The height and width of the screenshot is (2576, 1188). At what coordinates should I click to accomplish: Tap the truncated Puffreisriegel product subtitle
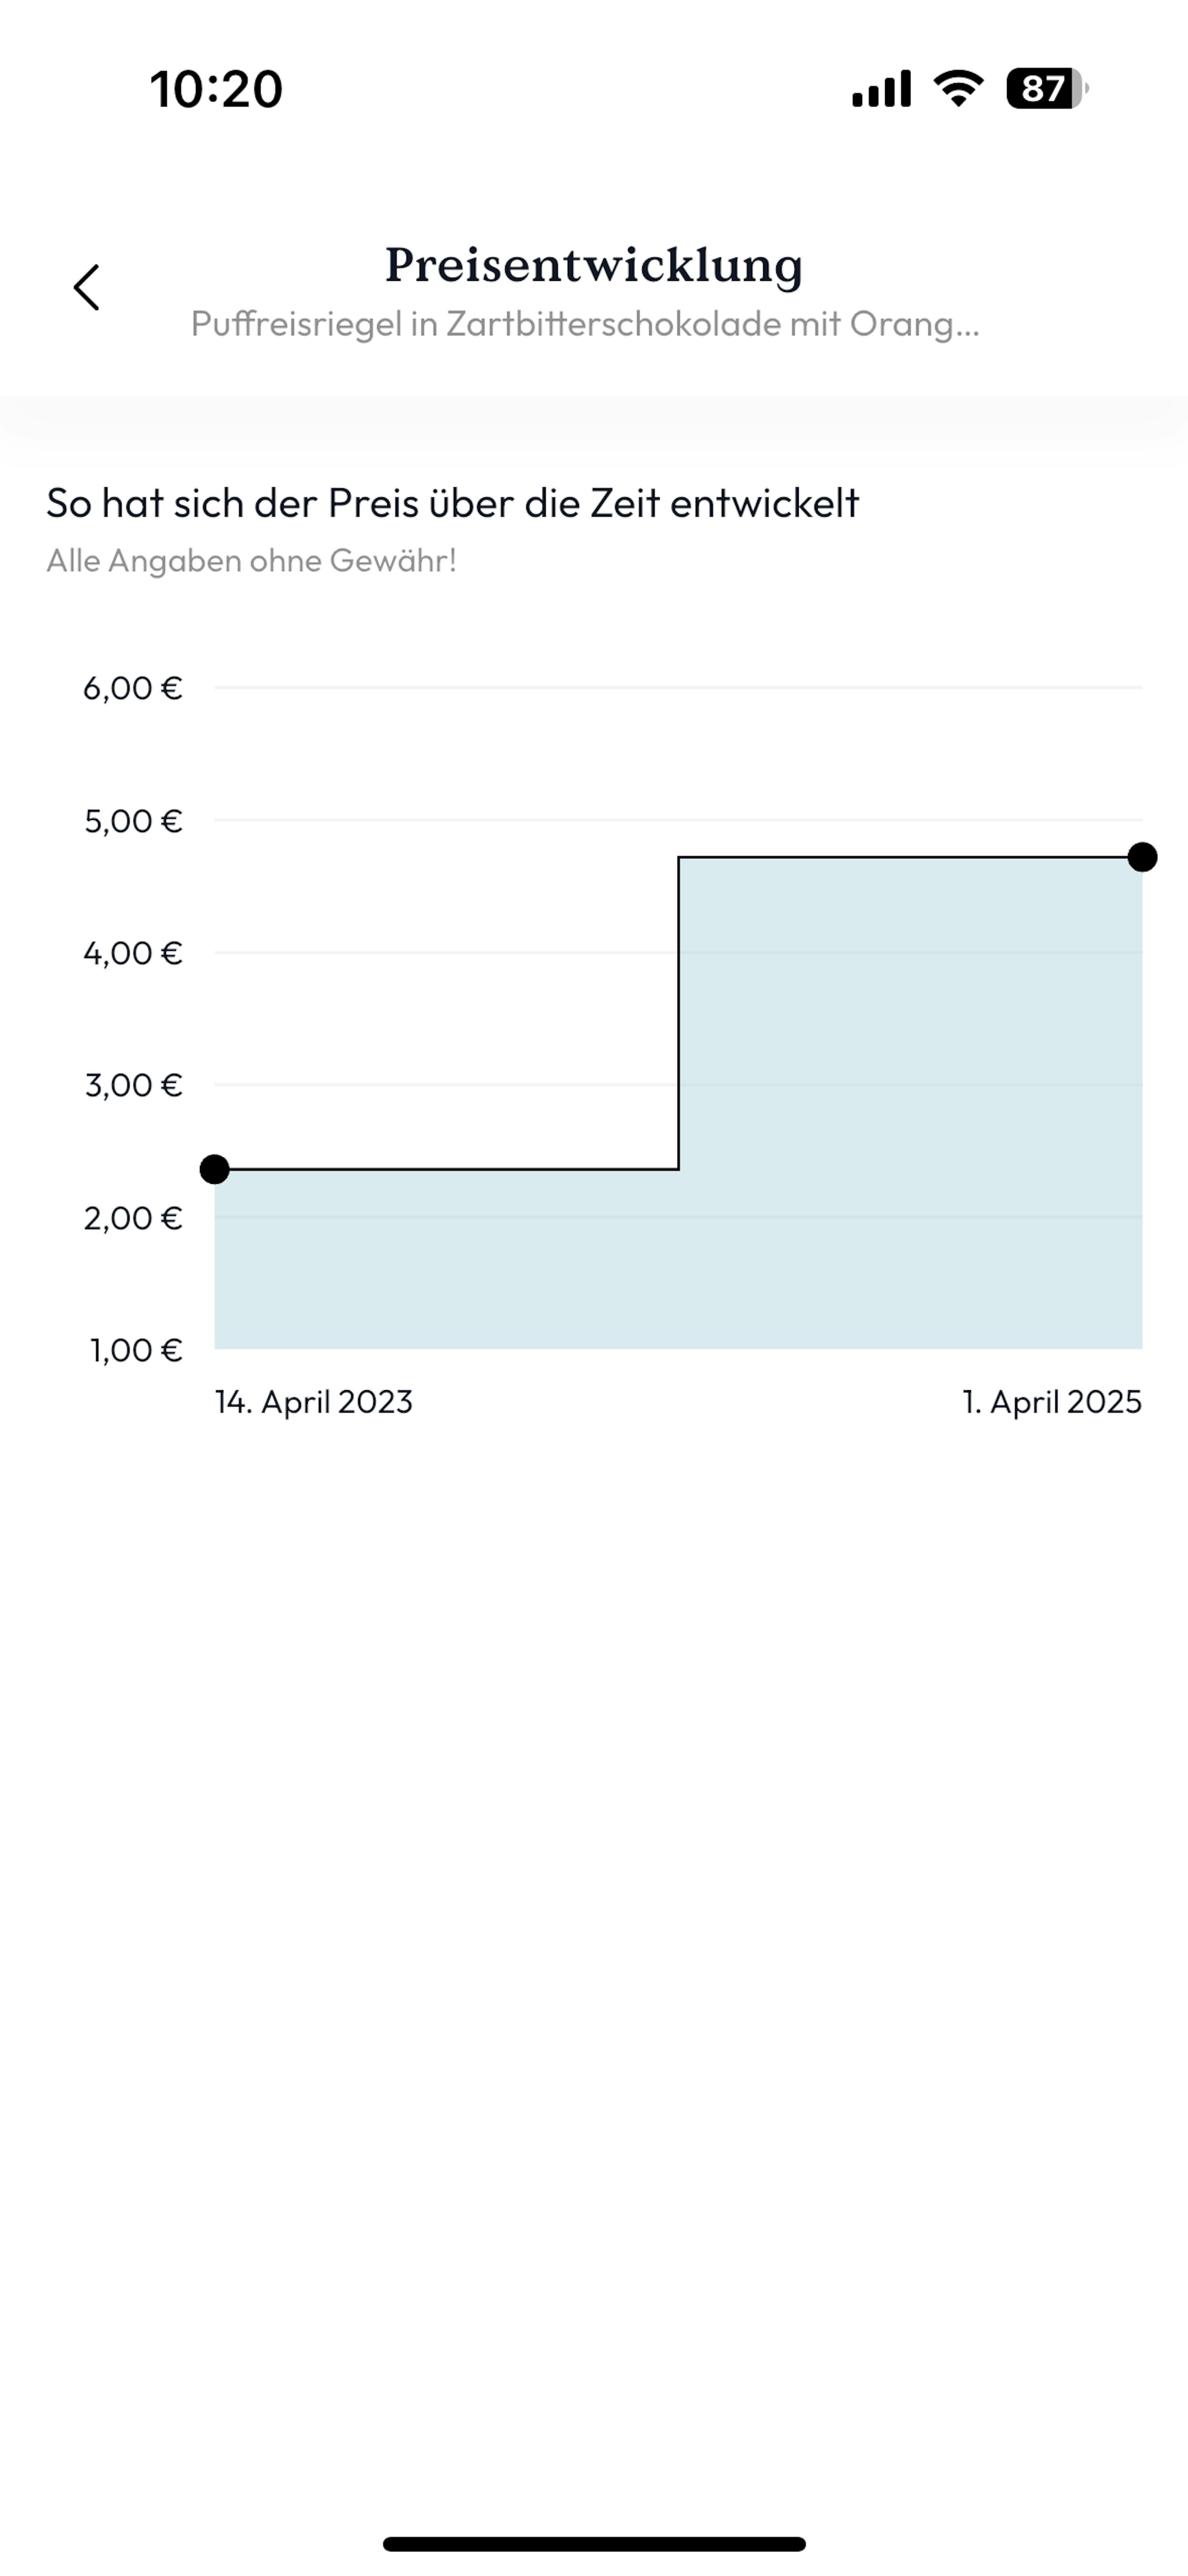tap(585, 324)
